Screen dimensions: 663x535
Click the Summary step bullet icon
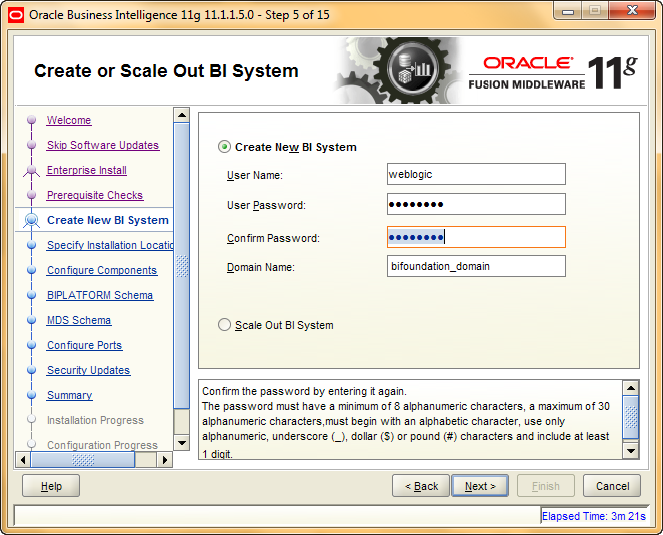pyautogui.click(x=31, y=395)
